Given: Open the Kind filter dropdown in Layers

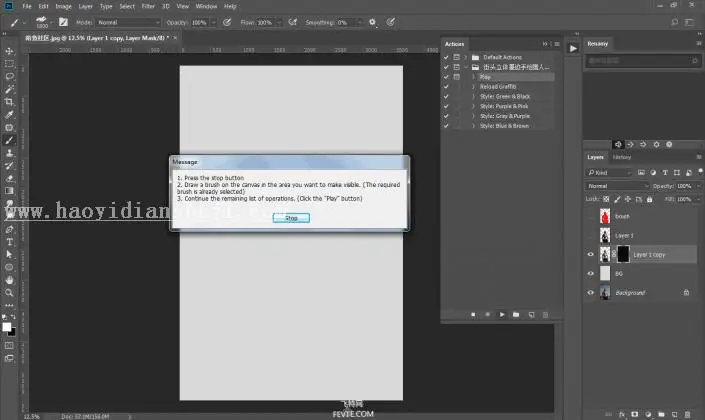Looking at the screenshot, I should tap(609, 173).
